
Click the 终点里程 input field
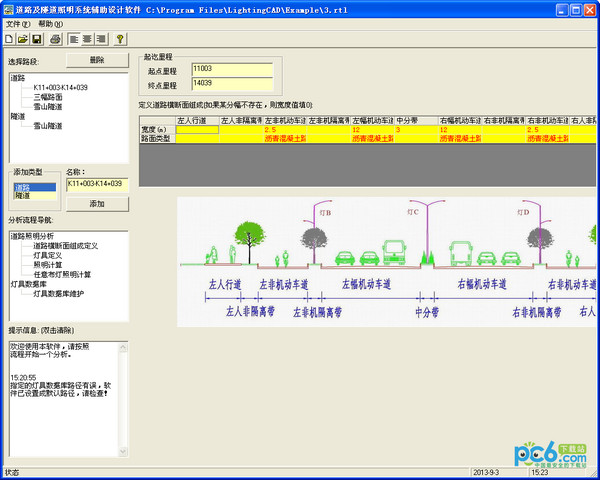click(231, 84)
